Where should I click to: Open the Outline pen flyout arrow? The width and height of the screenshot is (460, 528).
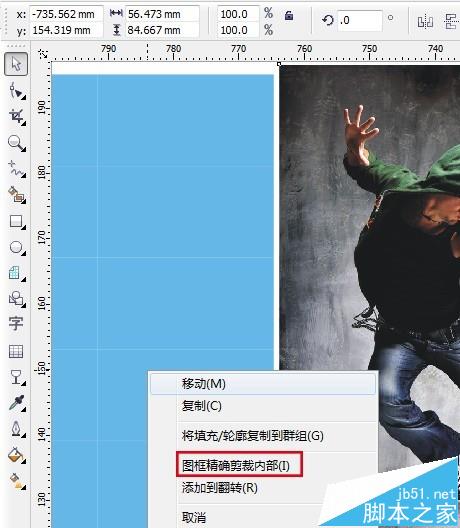coord(23,436)
